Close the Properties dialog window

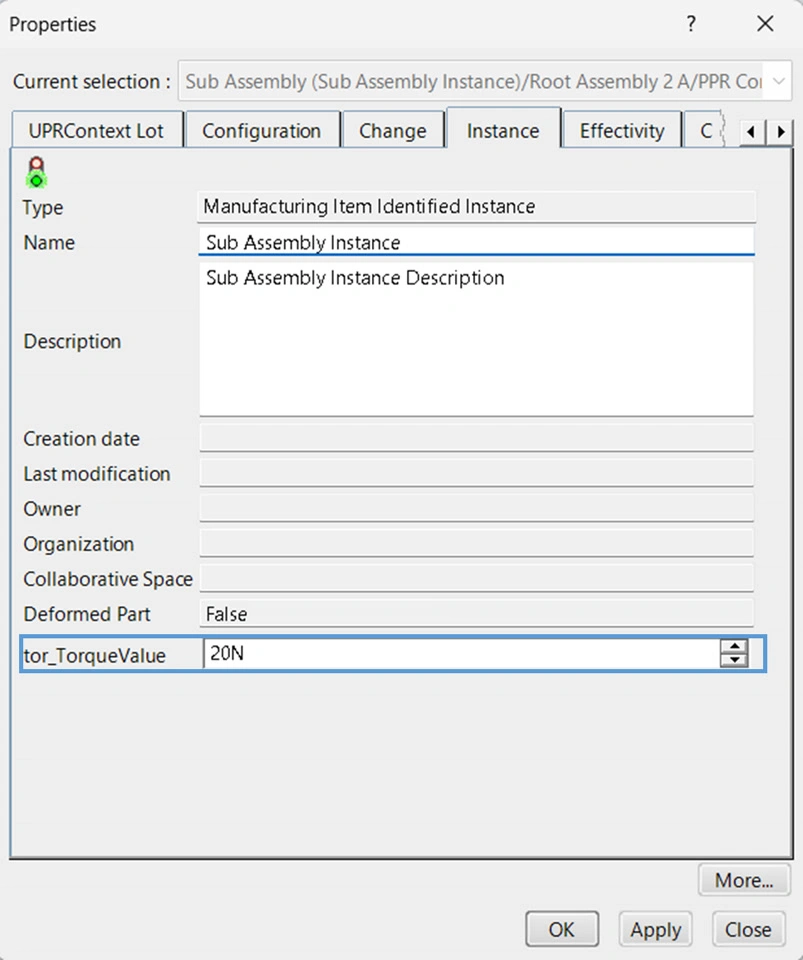pyautogui.click(x=765, y=24)
